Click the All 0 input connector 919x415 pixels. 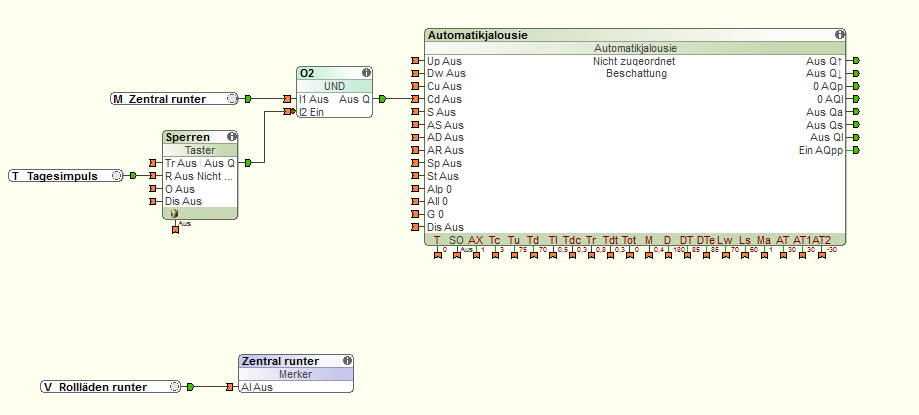[x=416, y=201]
